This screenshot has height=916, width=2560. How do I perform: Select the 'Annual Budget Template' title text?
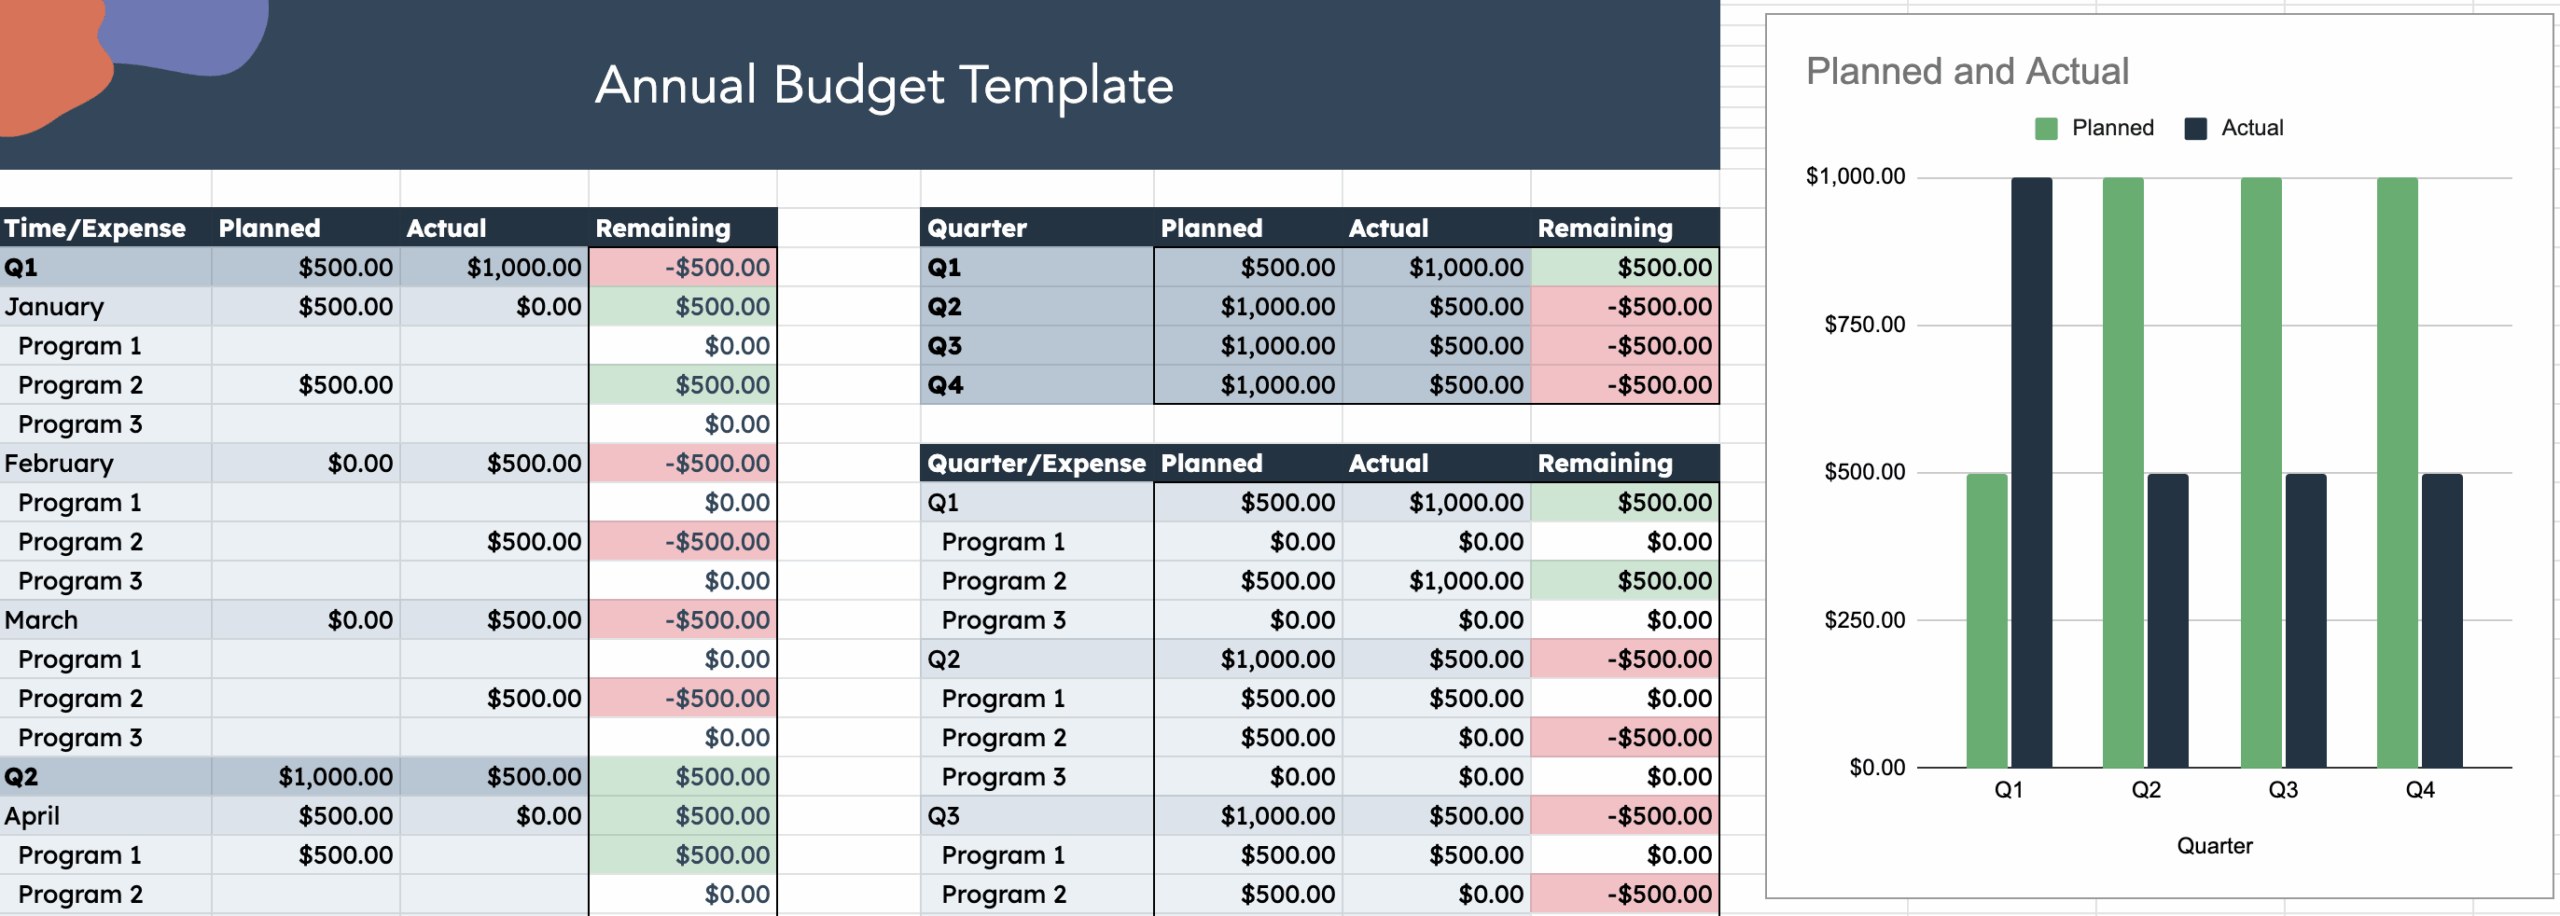pos(884,85)
